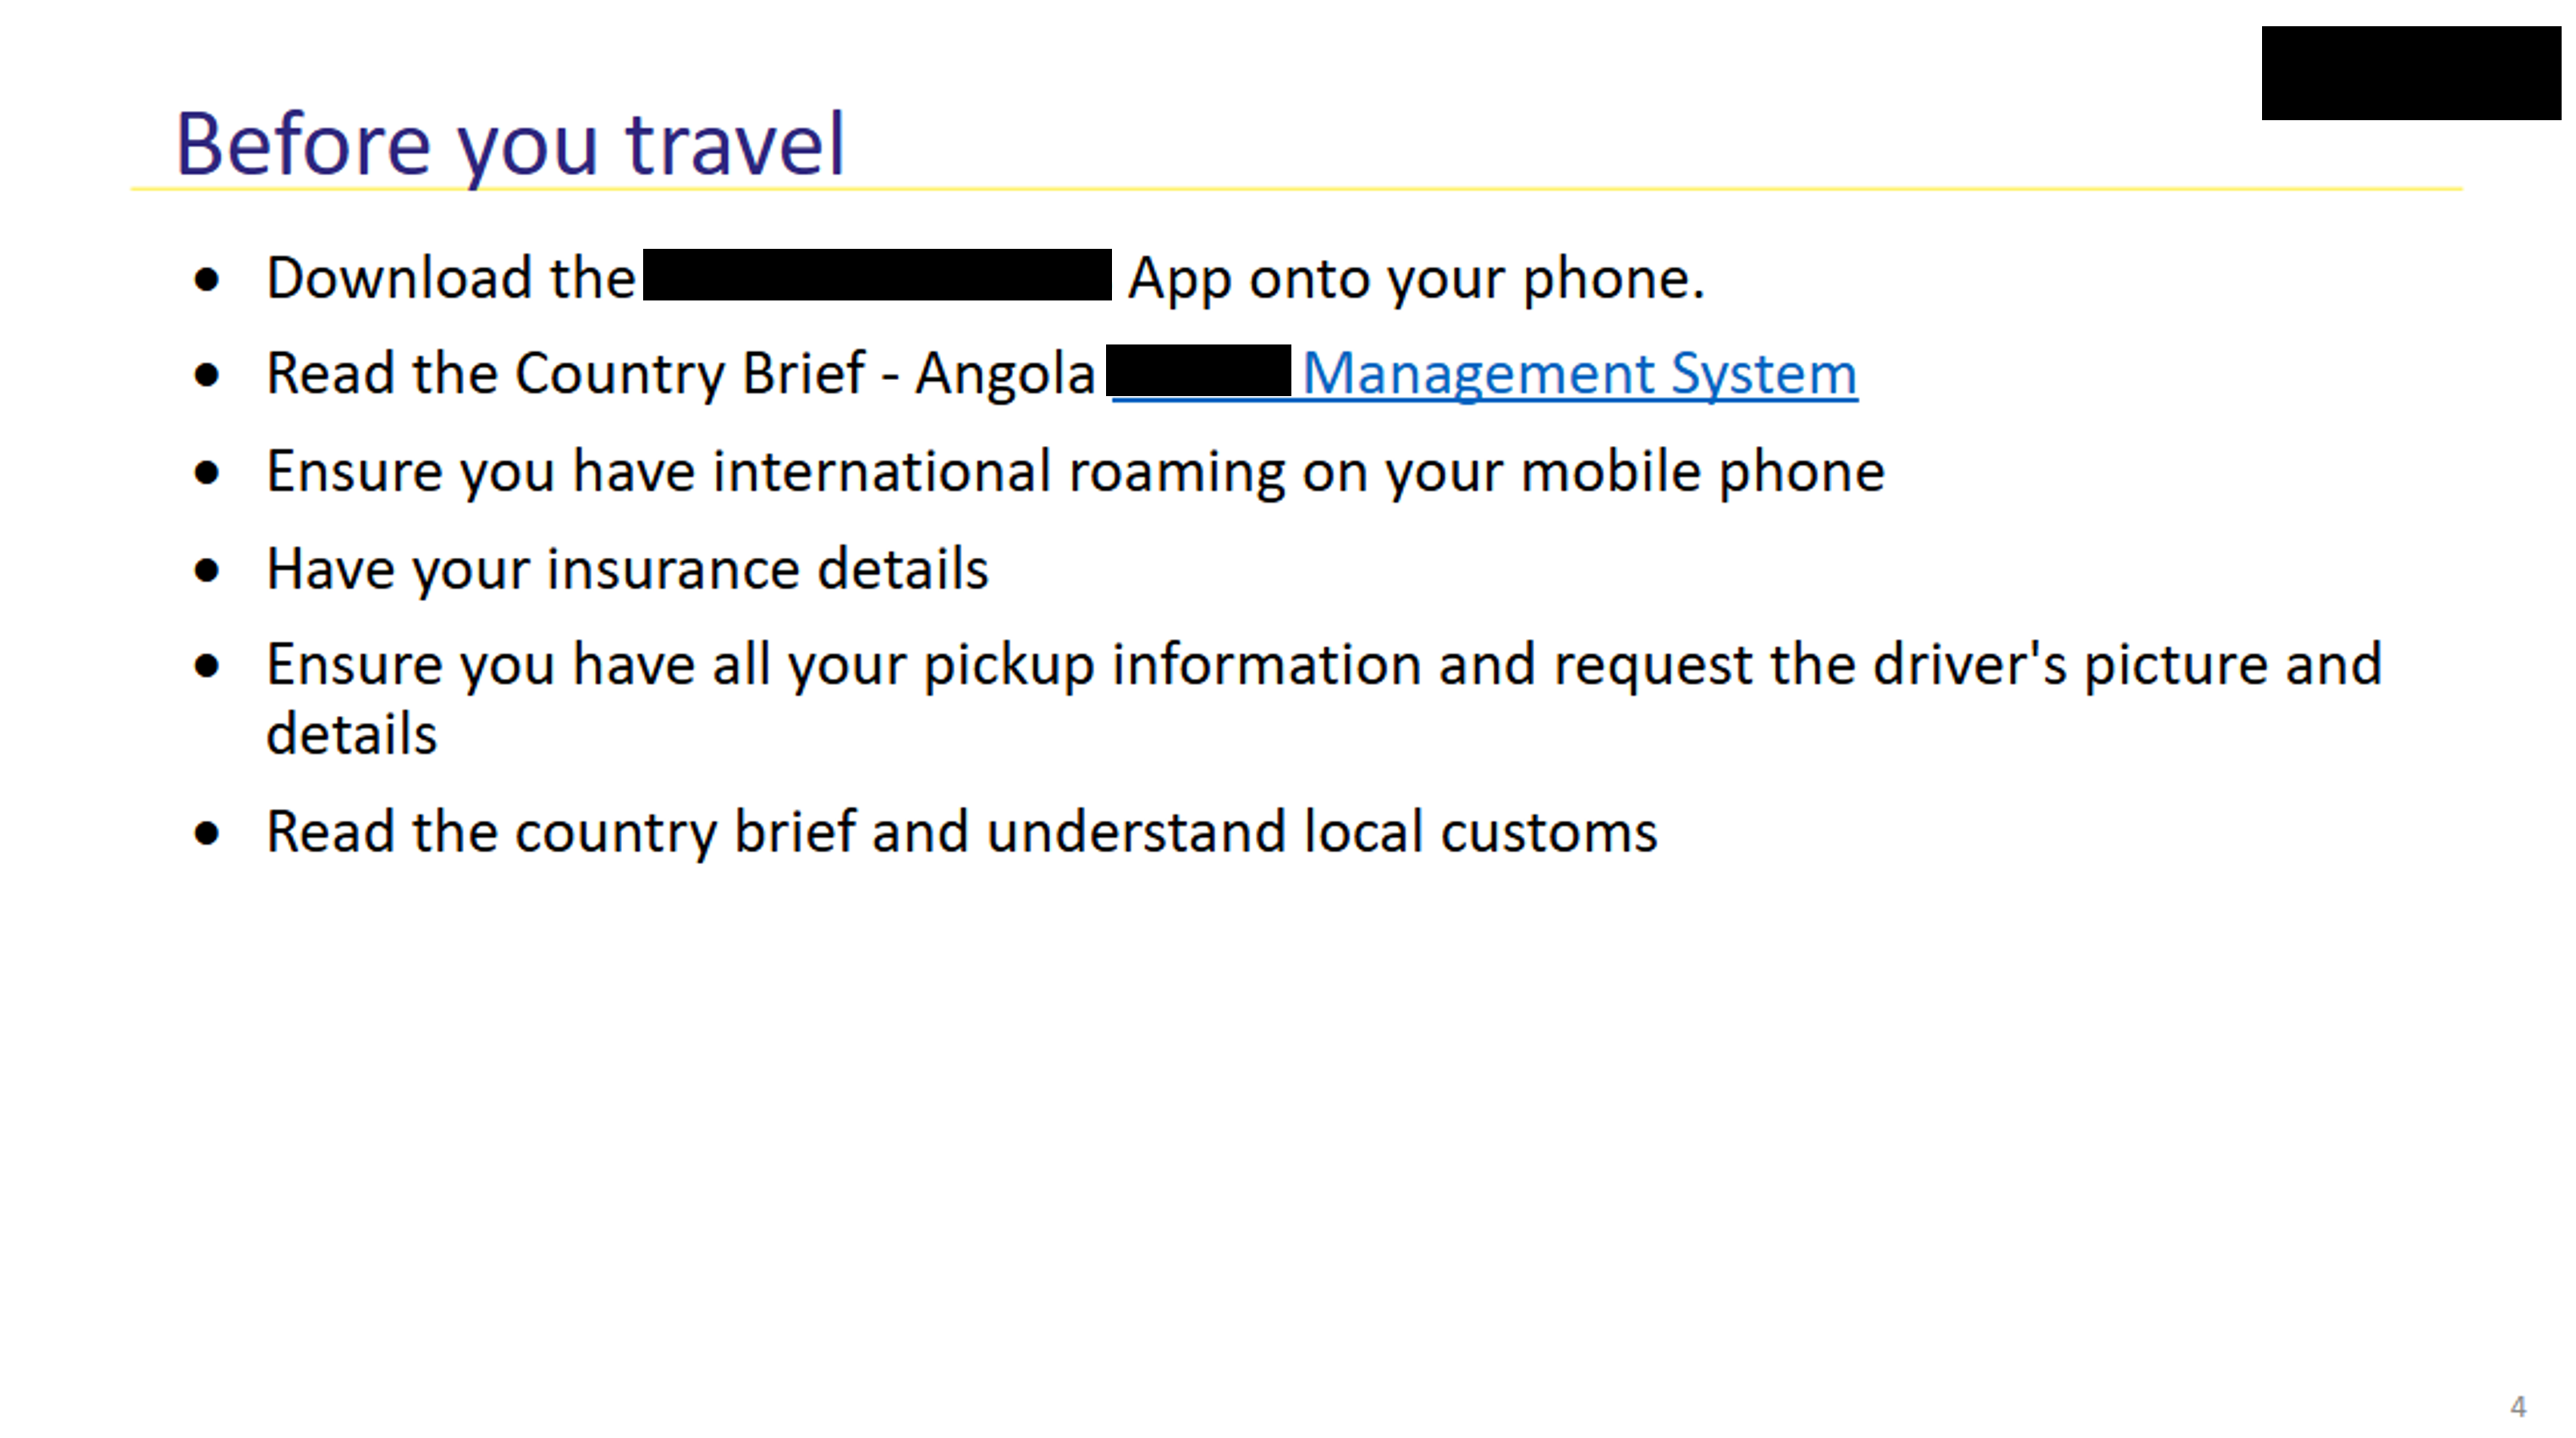The image size is (2576, 1438).
Task: Click the slide number 4
Action: (2517, 1406)
